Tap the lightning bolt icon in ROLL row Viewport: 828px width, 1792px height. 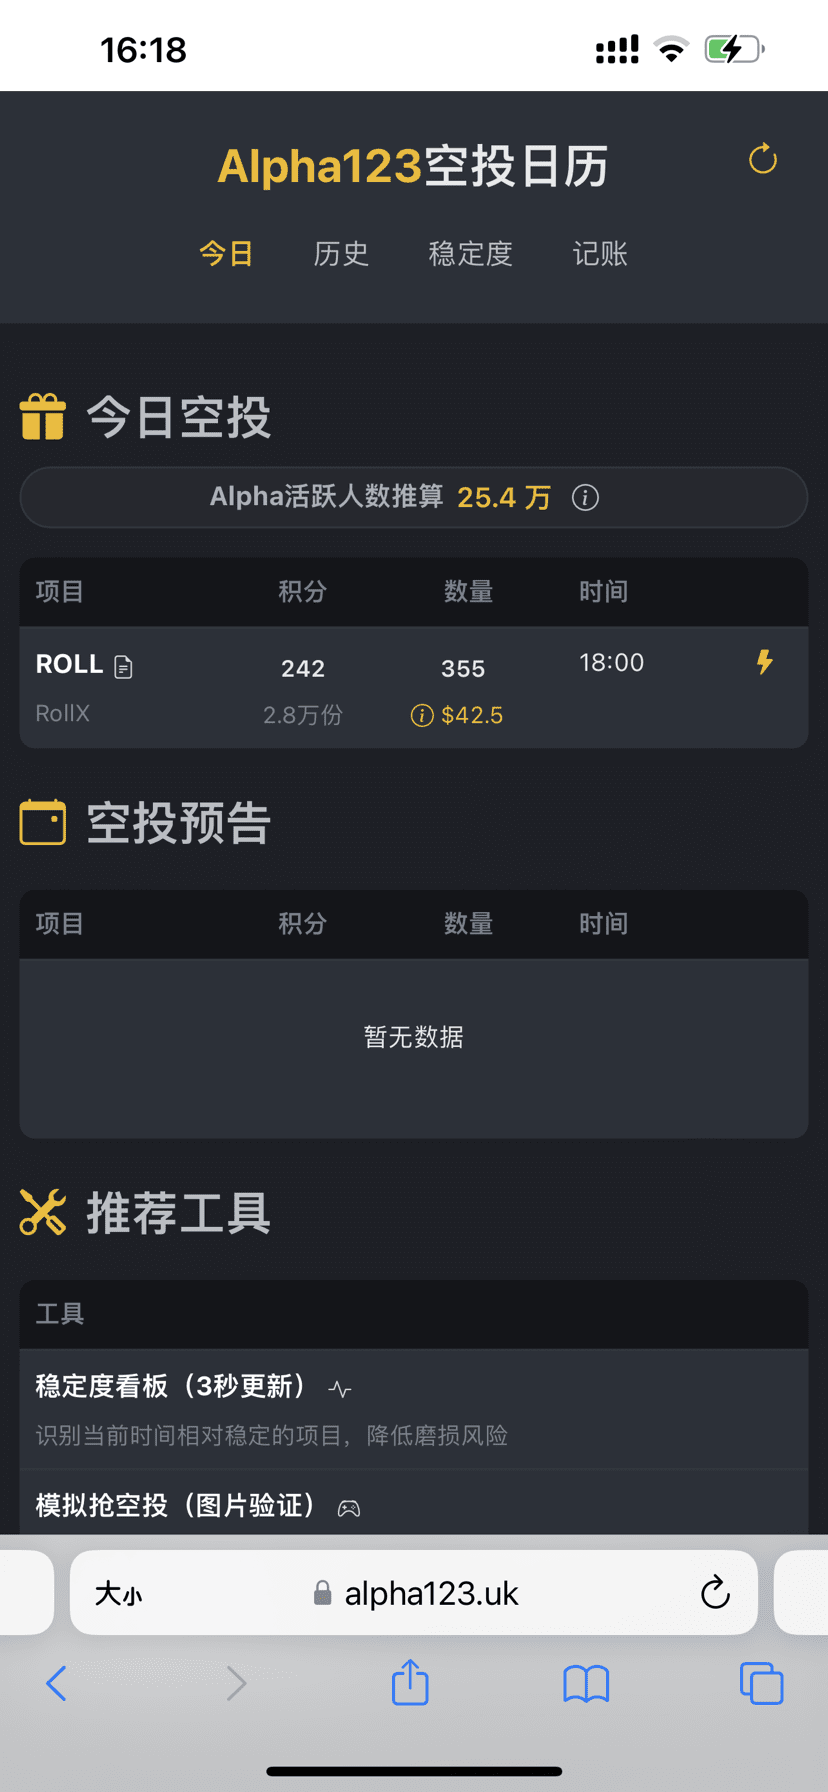click(x=765, y=662)
